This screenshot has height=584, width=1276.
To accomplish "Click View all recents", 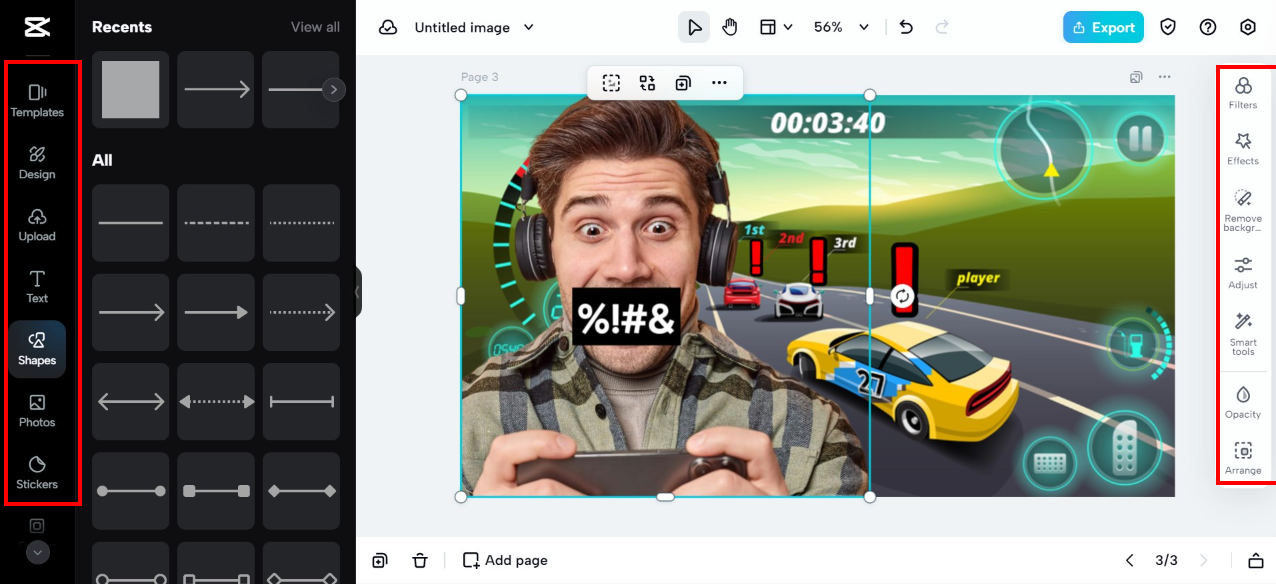I will coord(315,27).
